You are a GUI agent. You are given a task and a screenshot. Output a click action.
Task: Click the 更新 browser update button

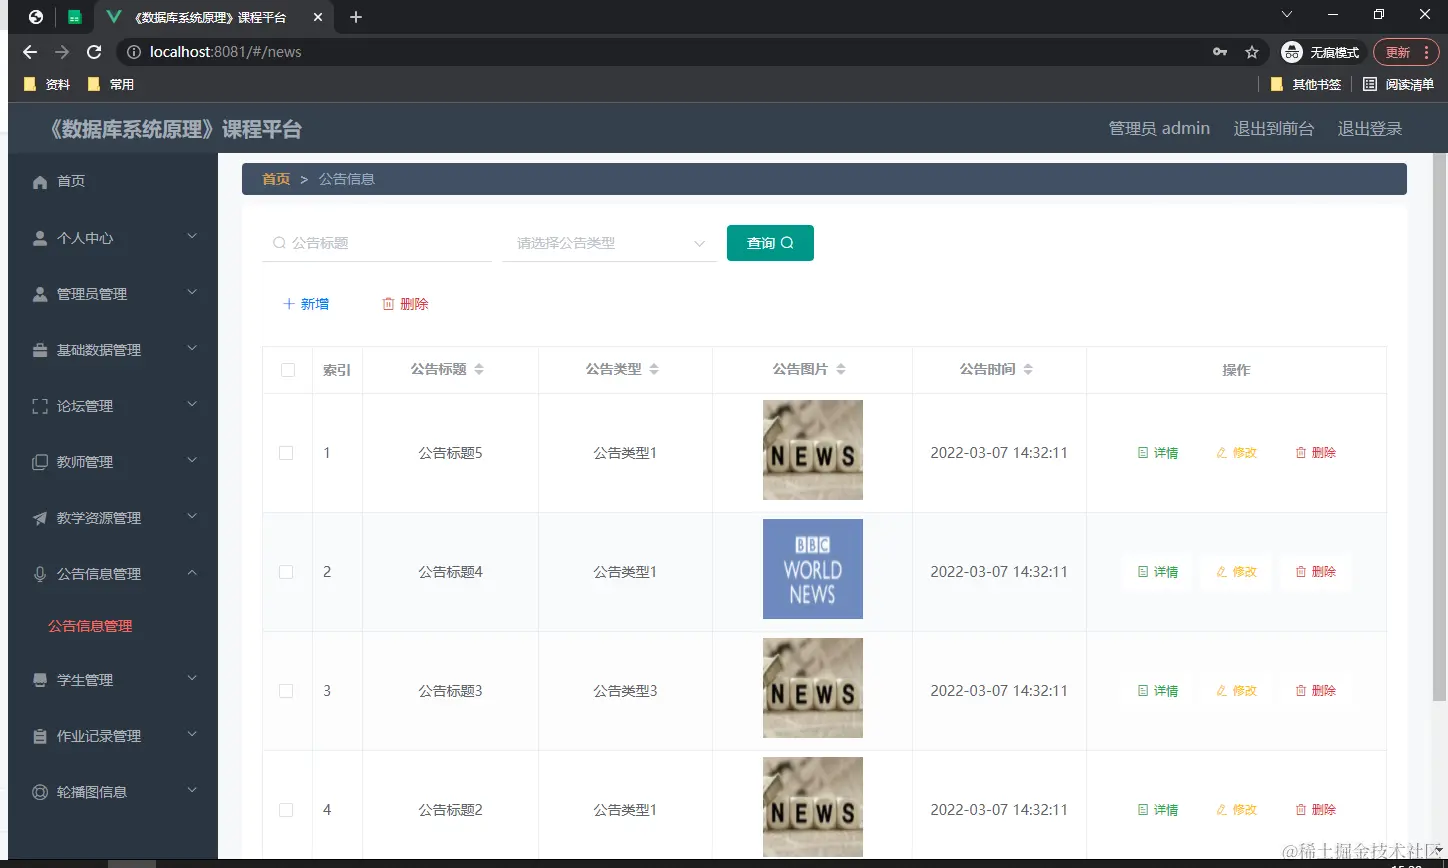1406,52
